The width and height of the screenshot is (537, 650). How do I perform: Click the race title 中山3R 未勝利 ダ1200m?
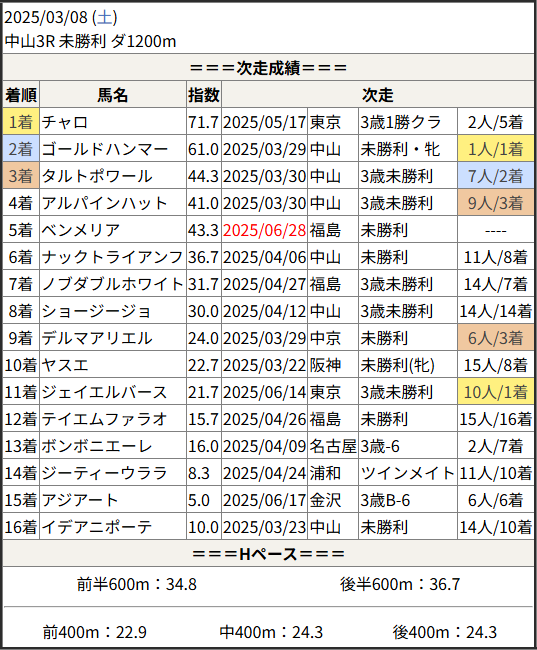click(90, 41)
